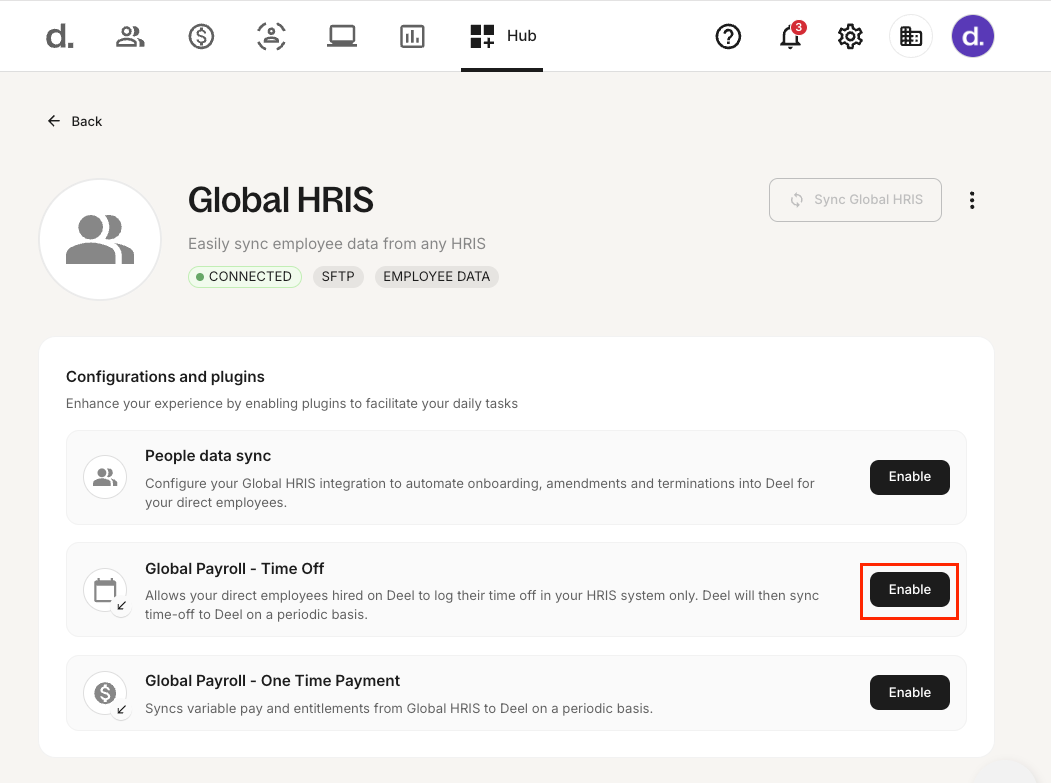Screen dimensions: 1051x783
Task: Click 'Easily sync employee data from any HRIS'
Action: tap(336, 244)
